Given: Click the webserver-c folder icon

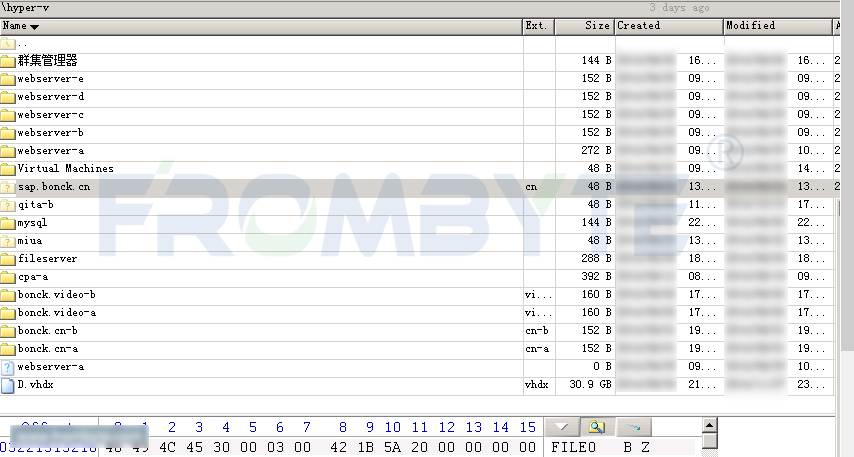Looking at the screenshot, I should pyautogui.click(x=8, y=115).
